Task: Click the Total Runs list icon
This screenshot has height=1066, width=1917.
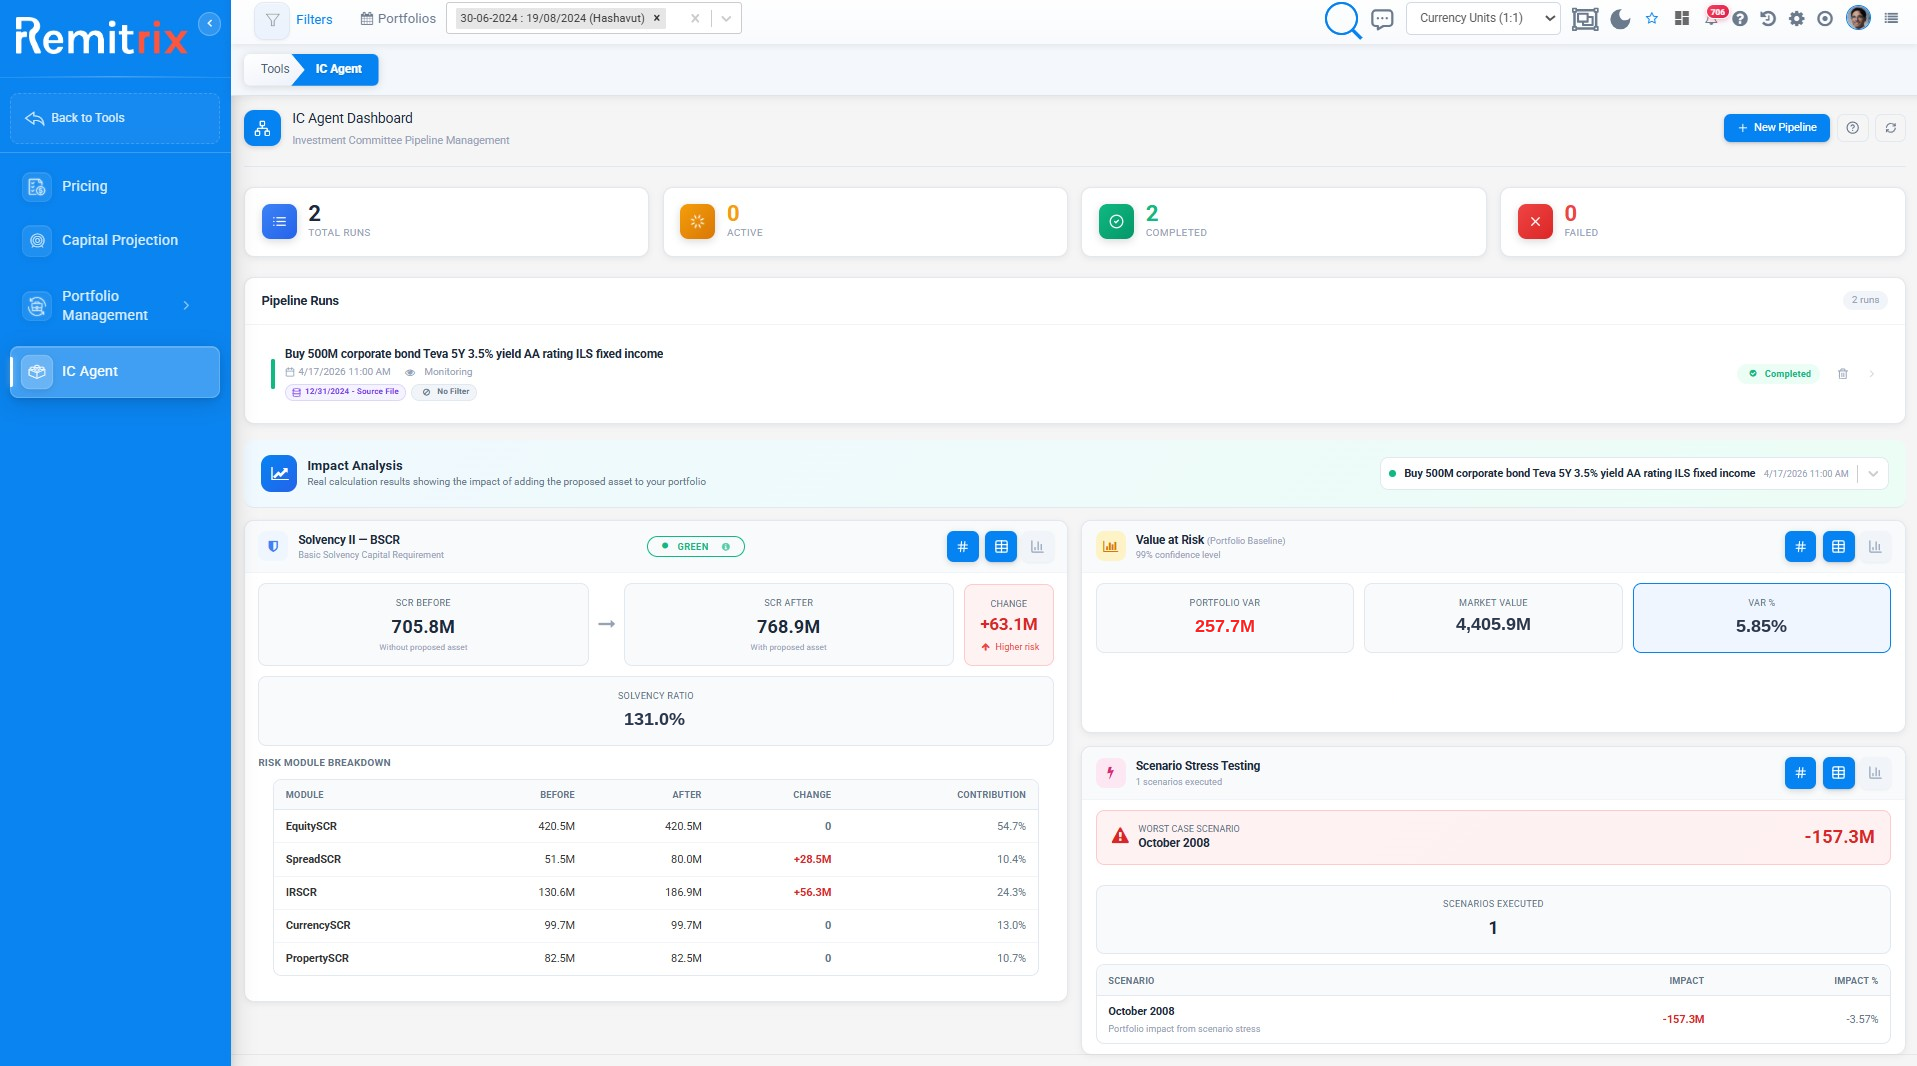Action: (x=279, y=222)
